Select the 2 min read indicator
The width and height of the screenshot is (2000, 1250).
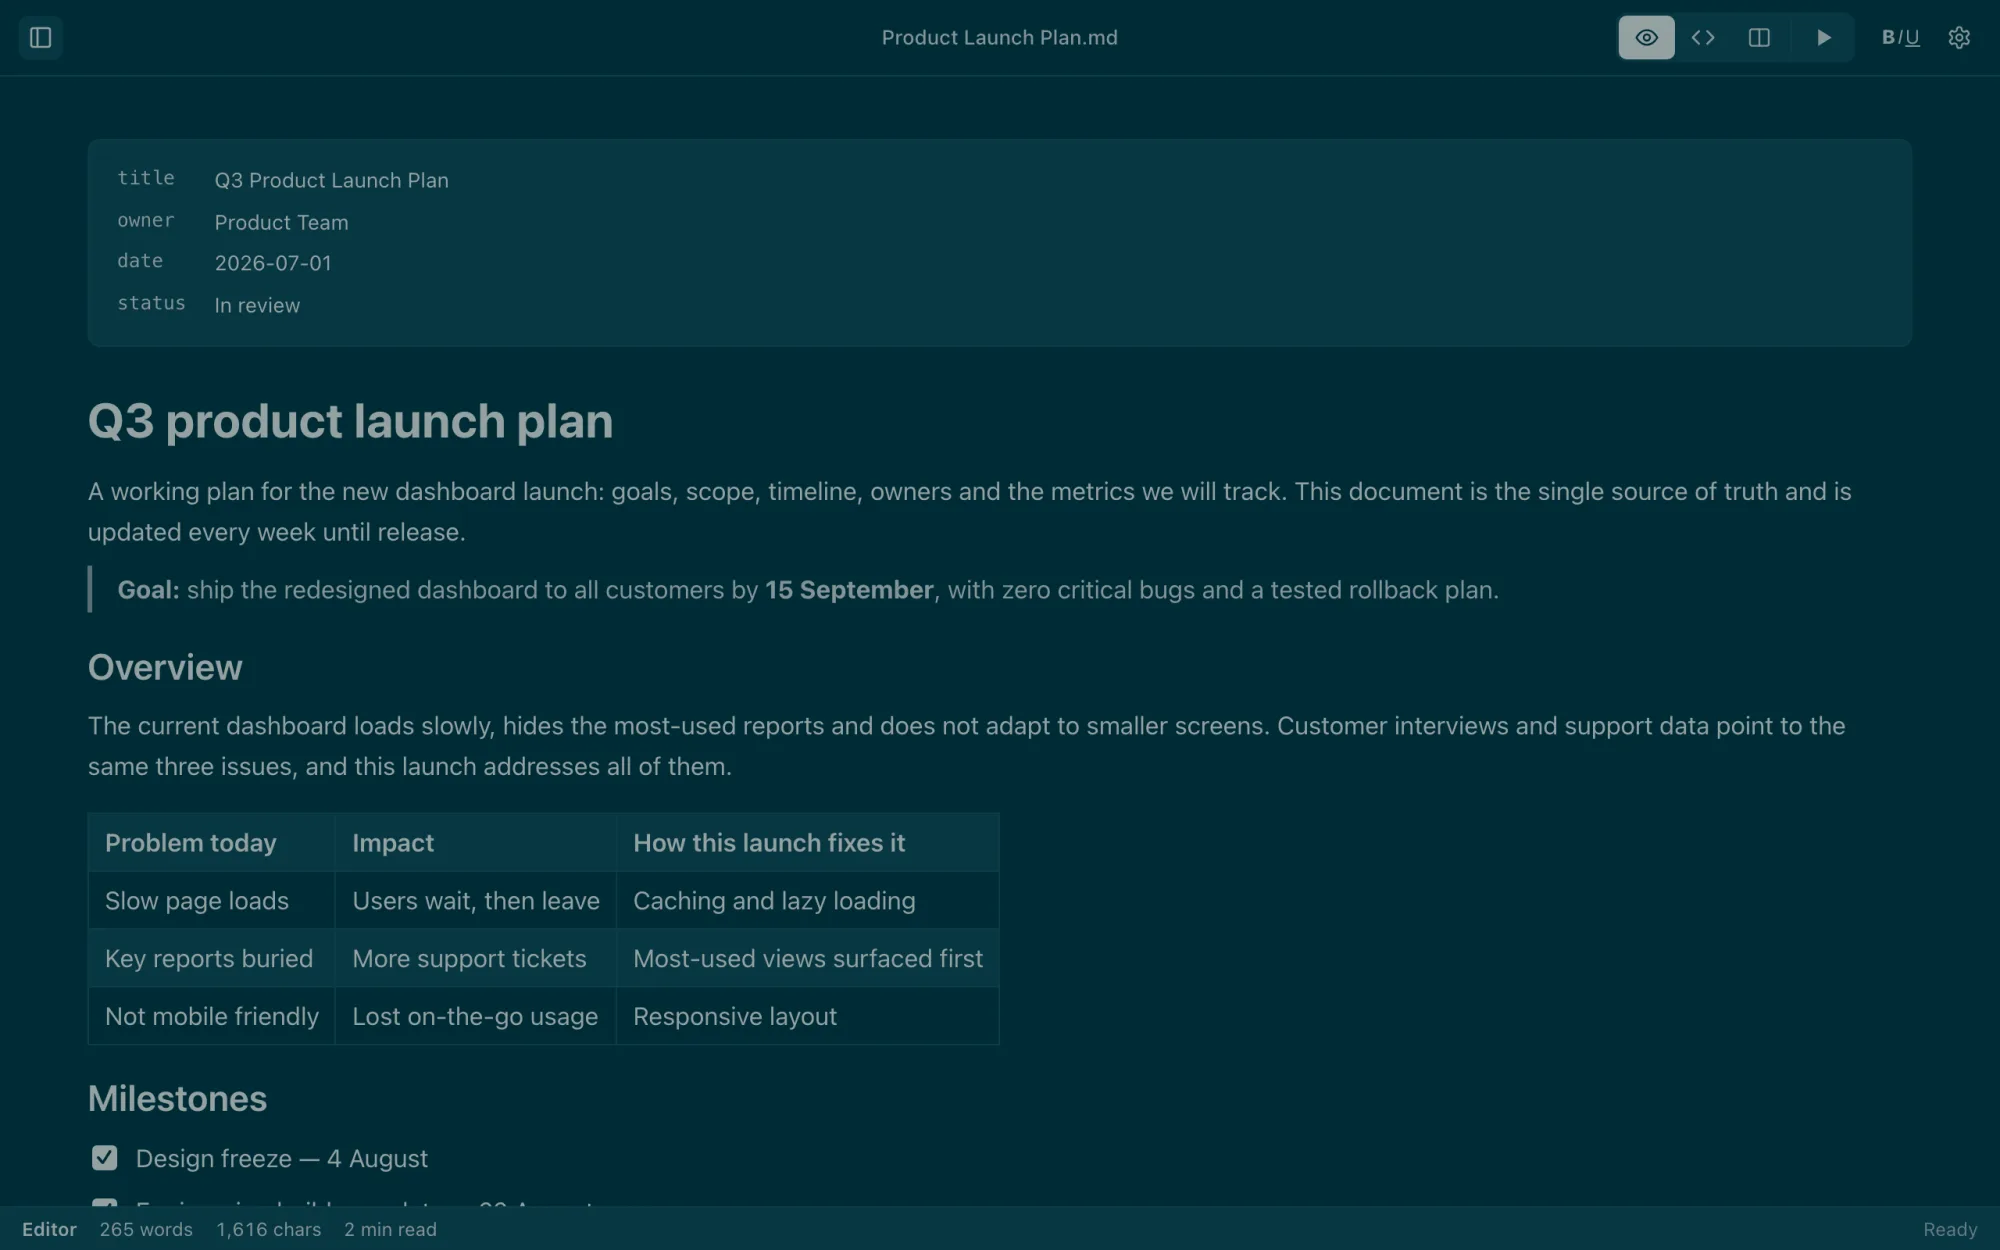[390, 1230]
